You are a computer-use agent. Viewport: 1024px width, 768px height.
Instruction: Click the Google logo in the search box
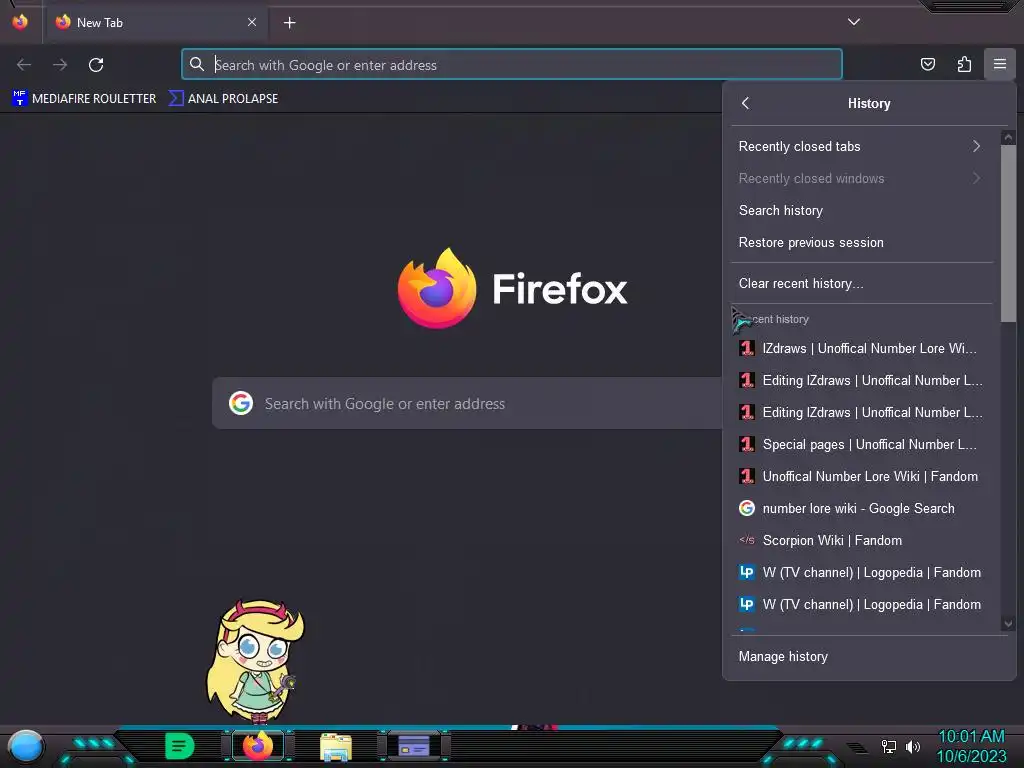240,403
